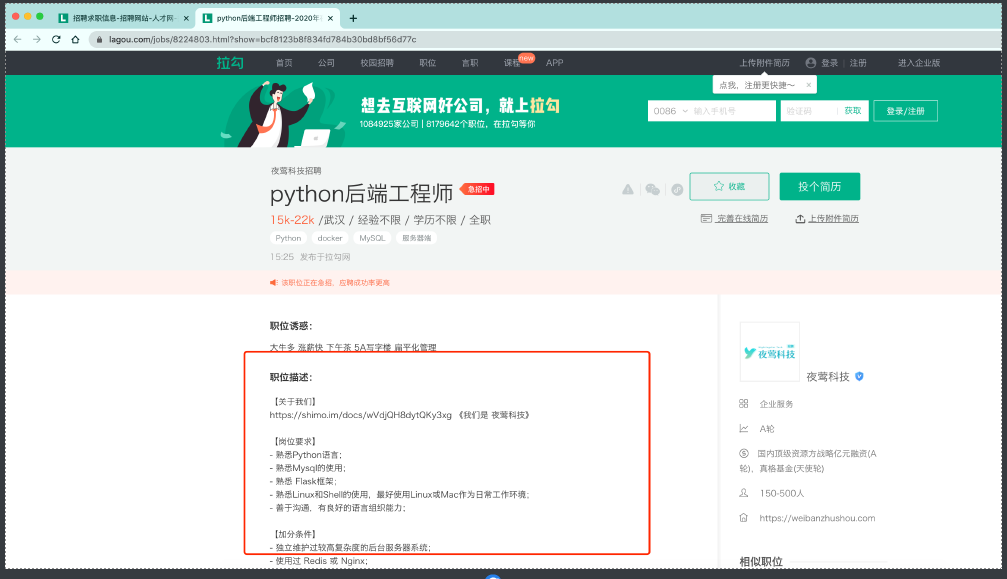This screenshot has height=579, width=1007.
Task: Click the 企业服务 industry icon
Action: pyautogui.click(x=744, y=404)
